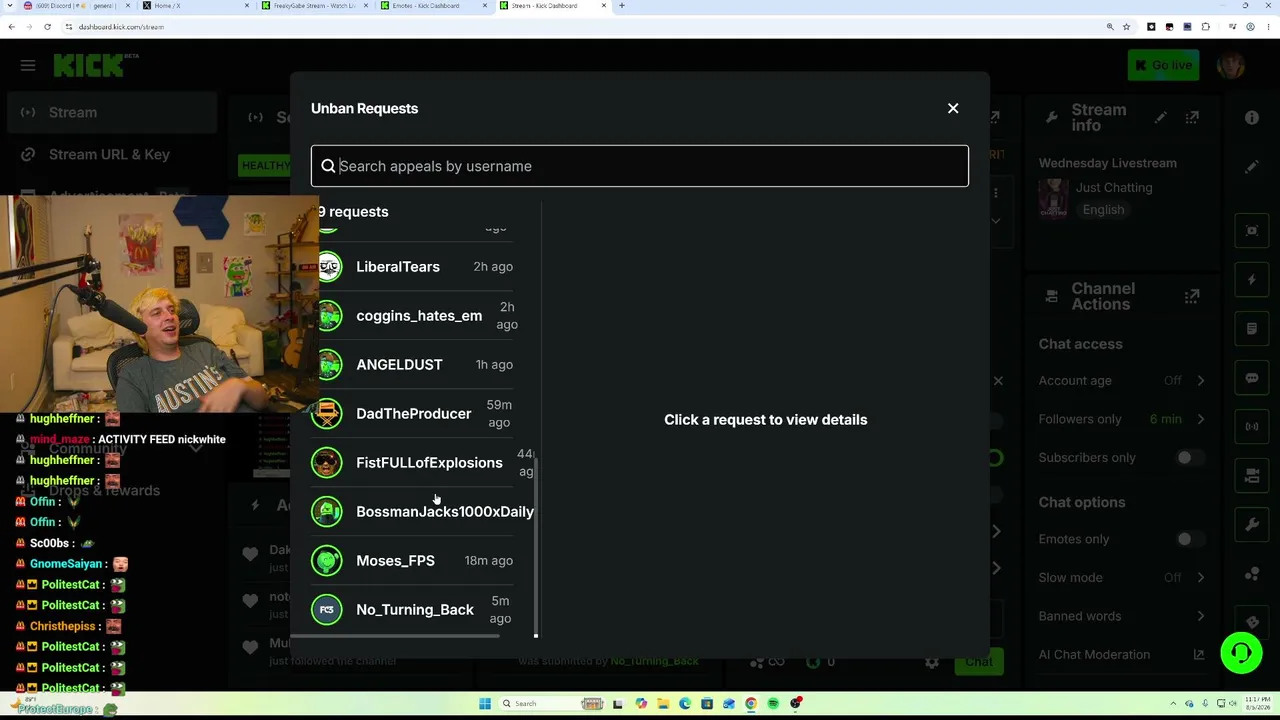Pop out the Channel Actions panel
The image size is (1280, 720).
tap(1192, 297)
